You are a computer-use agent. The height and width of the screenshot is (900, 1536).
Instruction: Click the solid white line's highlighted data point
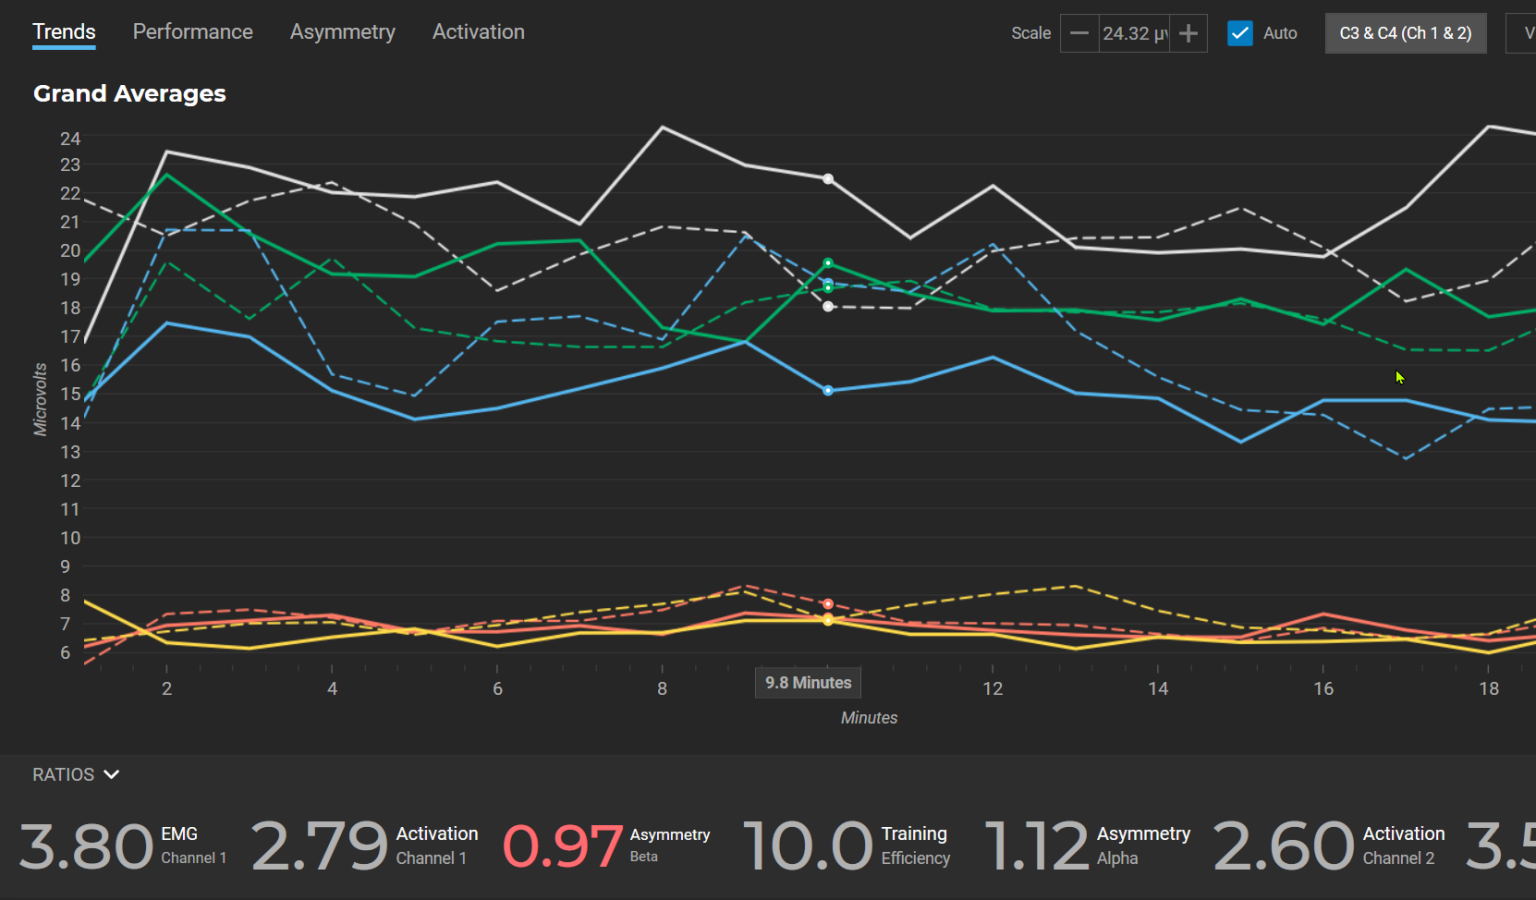[x=828, y=179]
